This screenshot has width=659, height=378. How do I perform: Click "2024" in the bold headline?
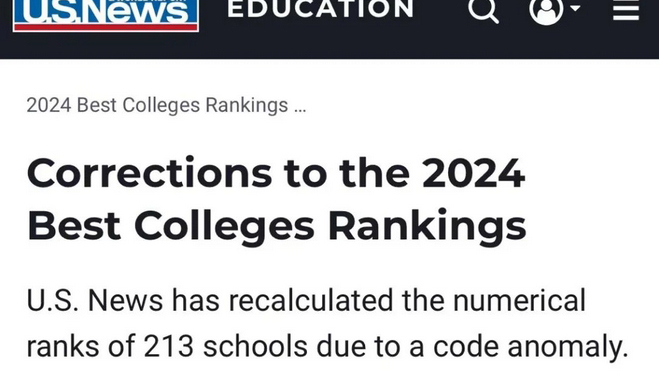(474, 173)
